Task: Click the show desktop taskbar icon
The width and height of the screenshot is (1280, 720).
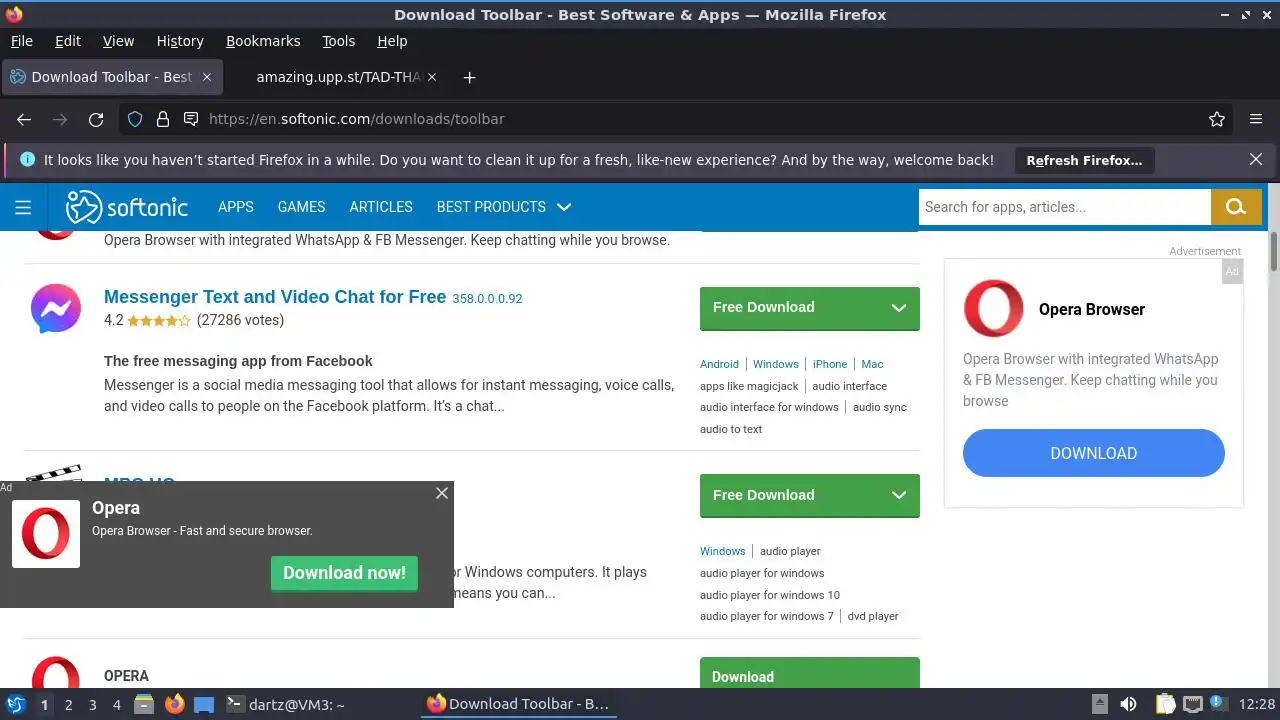Action: click(204, 704)
